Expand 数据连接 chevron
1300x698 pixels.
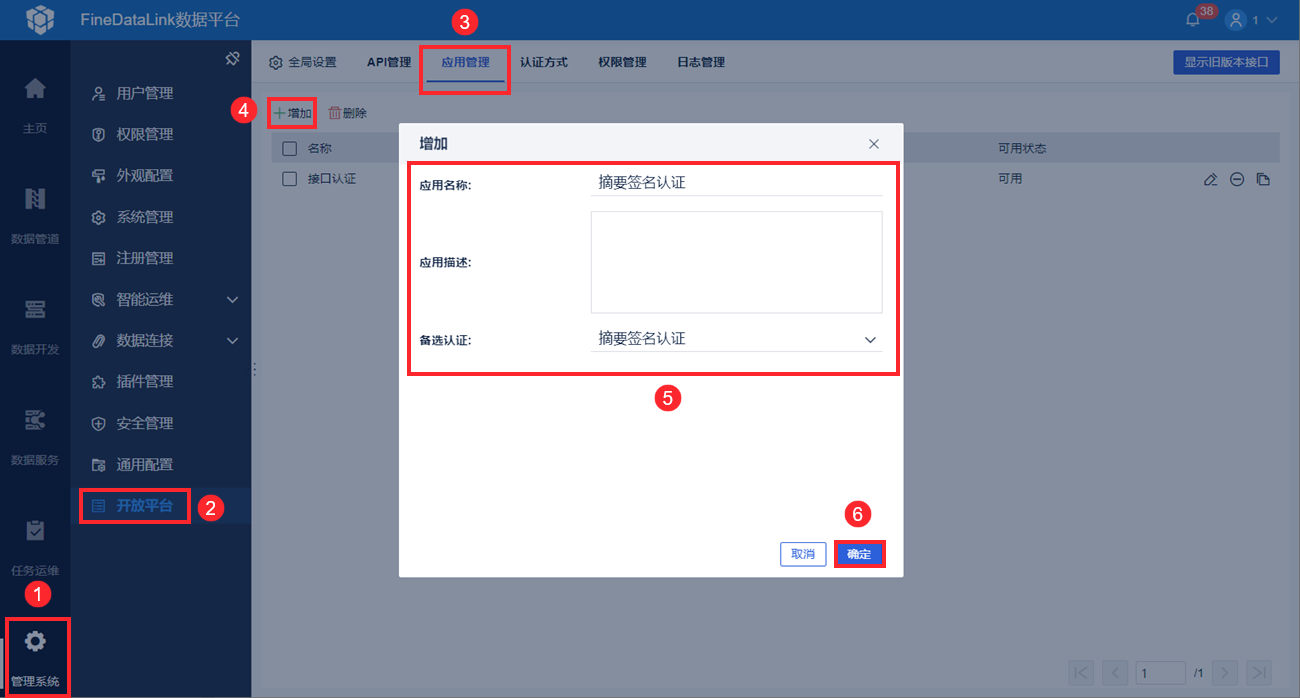coord(232,340)
